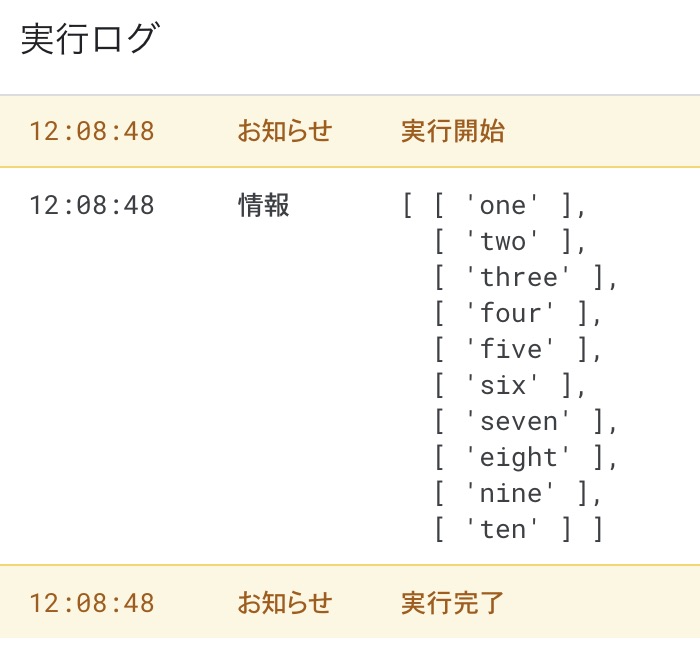Image resolution: width=700 pixels, height=662 pixels.
Task: Click the 'ten' array entry
Action: [503, 530]
